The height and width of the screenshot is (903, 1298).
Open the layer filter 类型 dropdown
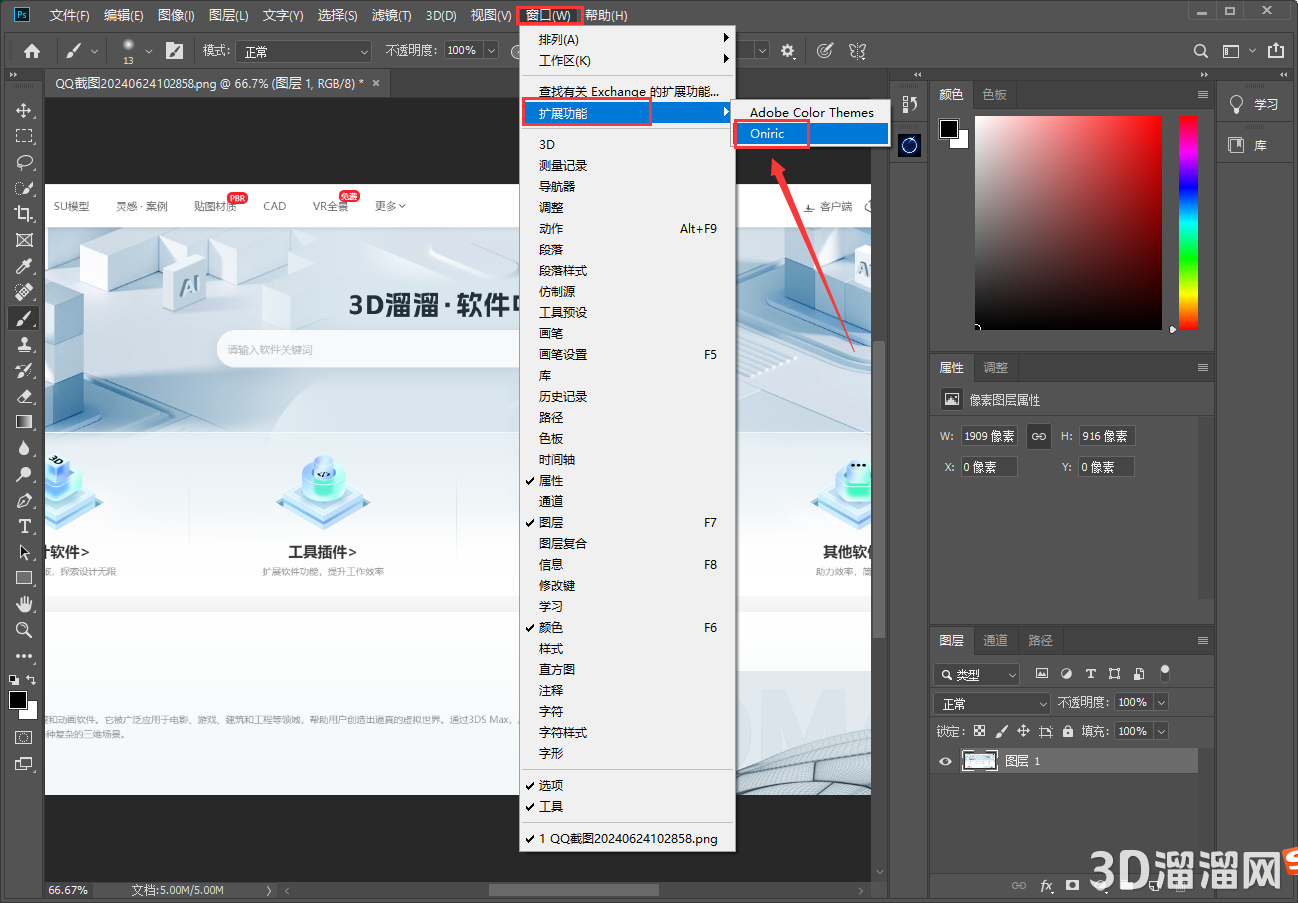976,674
